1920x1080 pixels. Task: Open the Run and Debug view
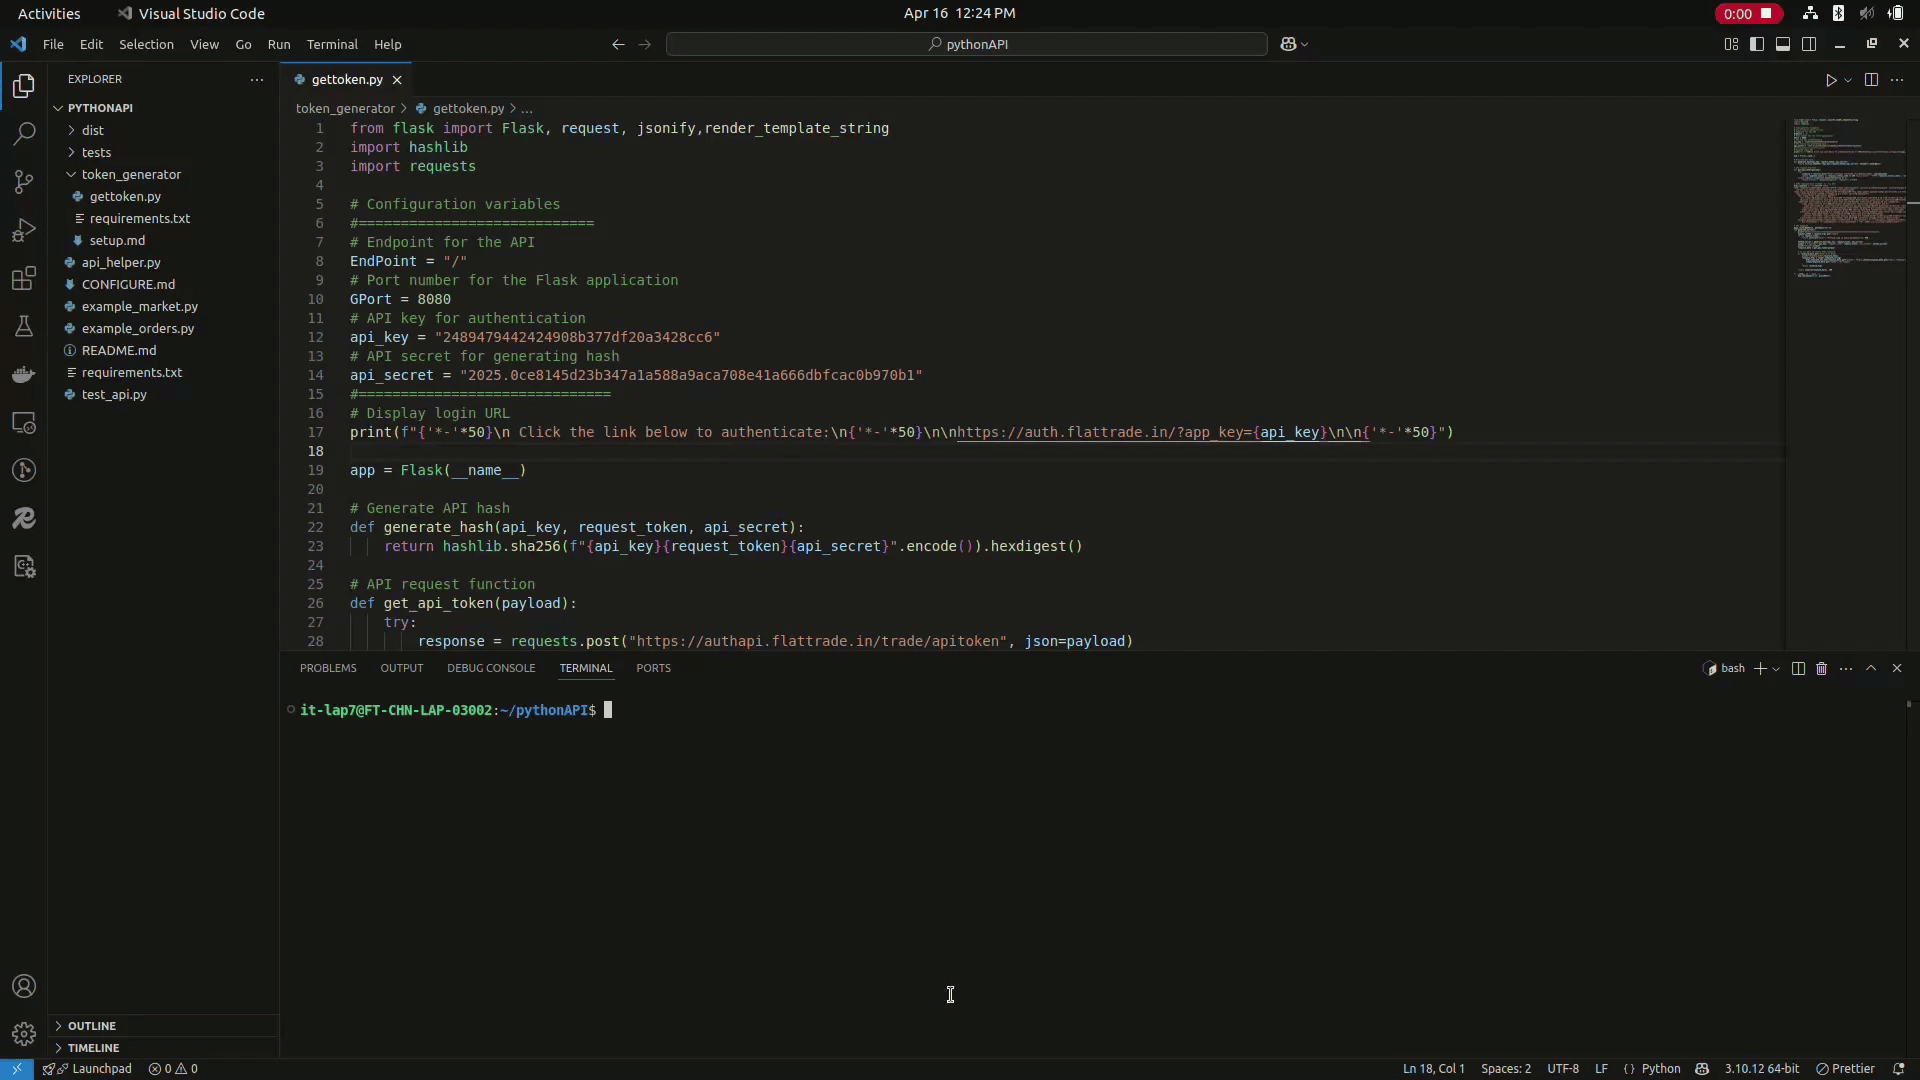[x=24, y=230]
